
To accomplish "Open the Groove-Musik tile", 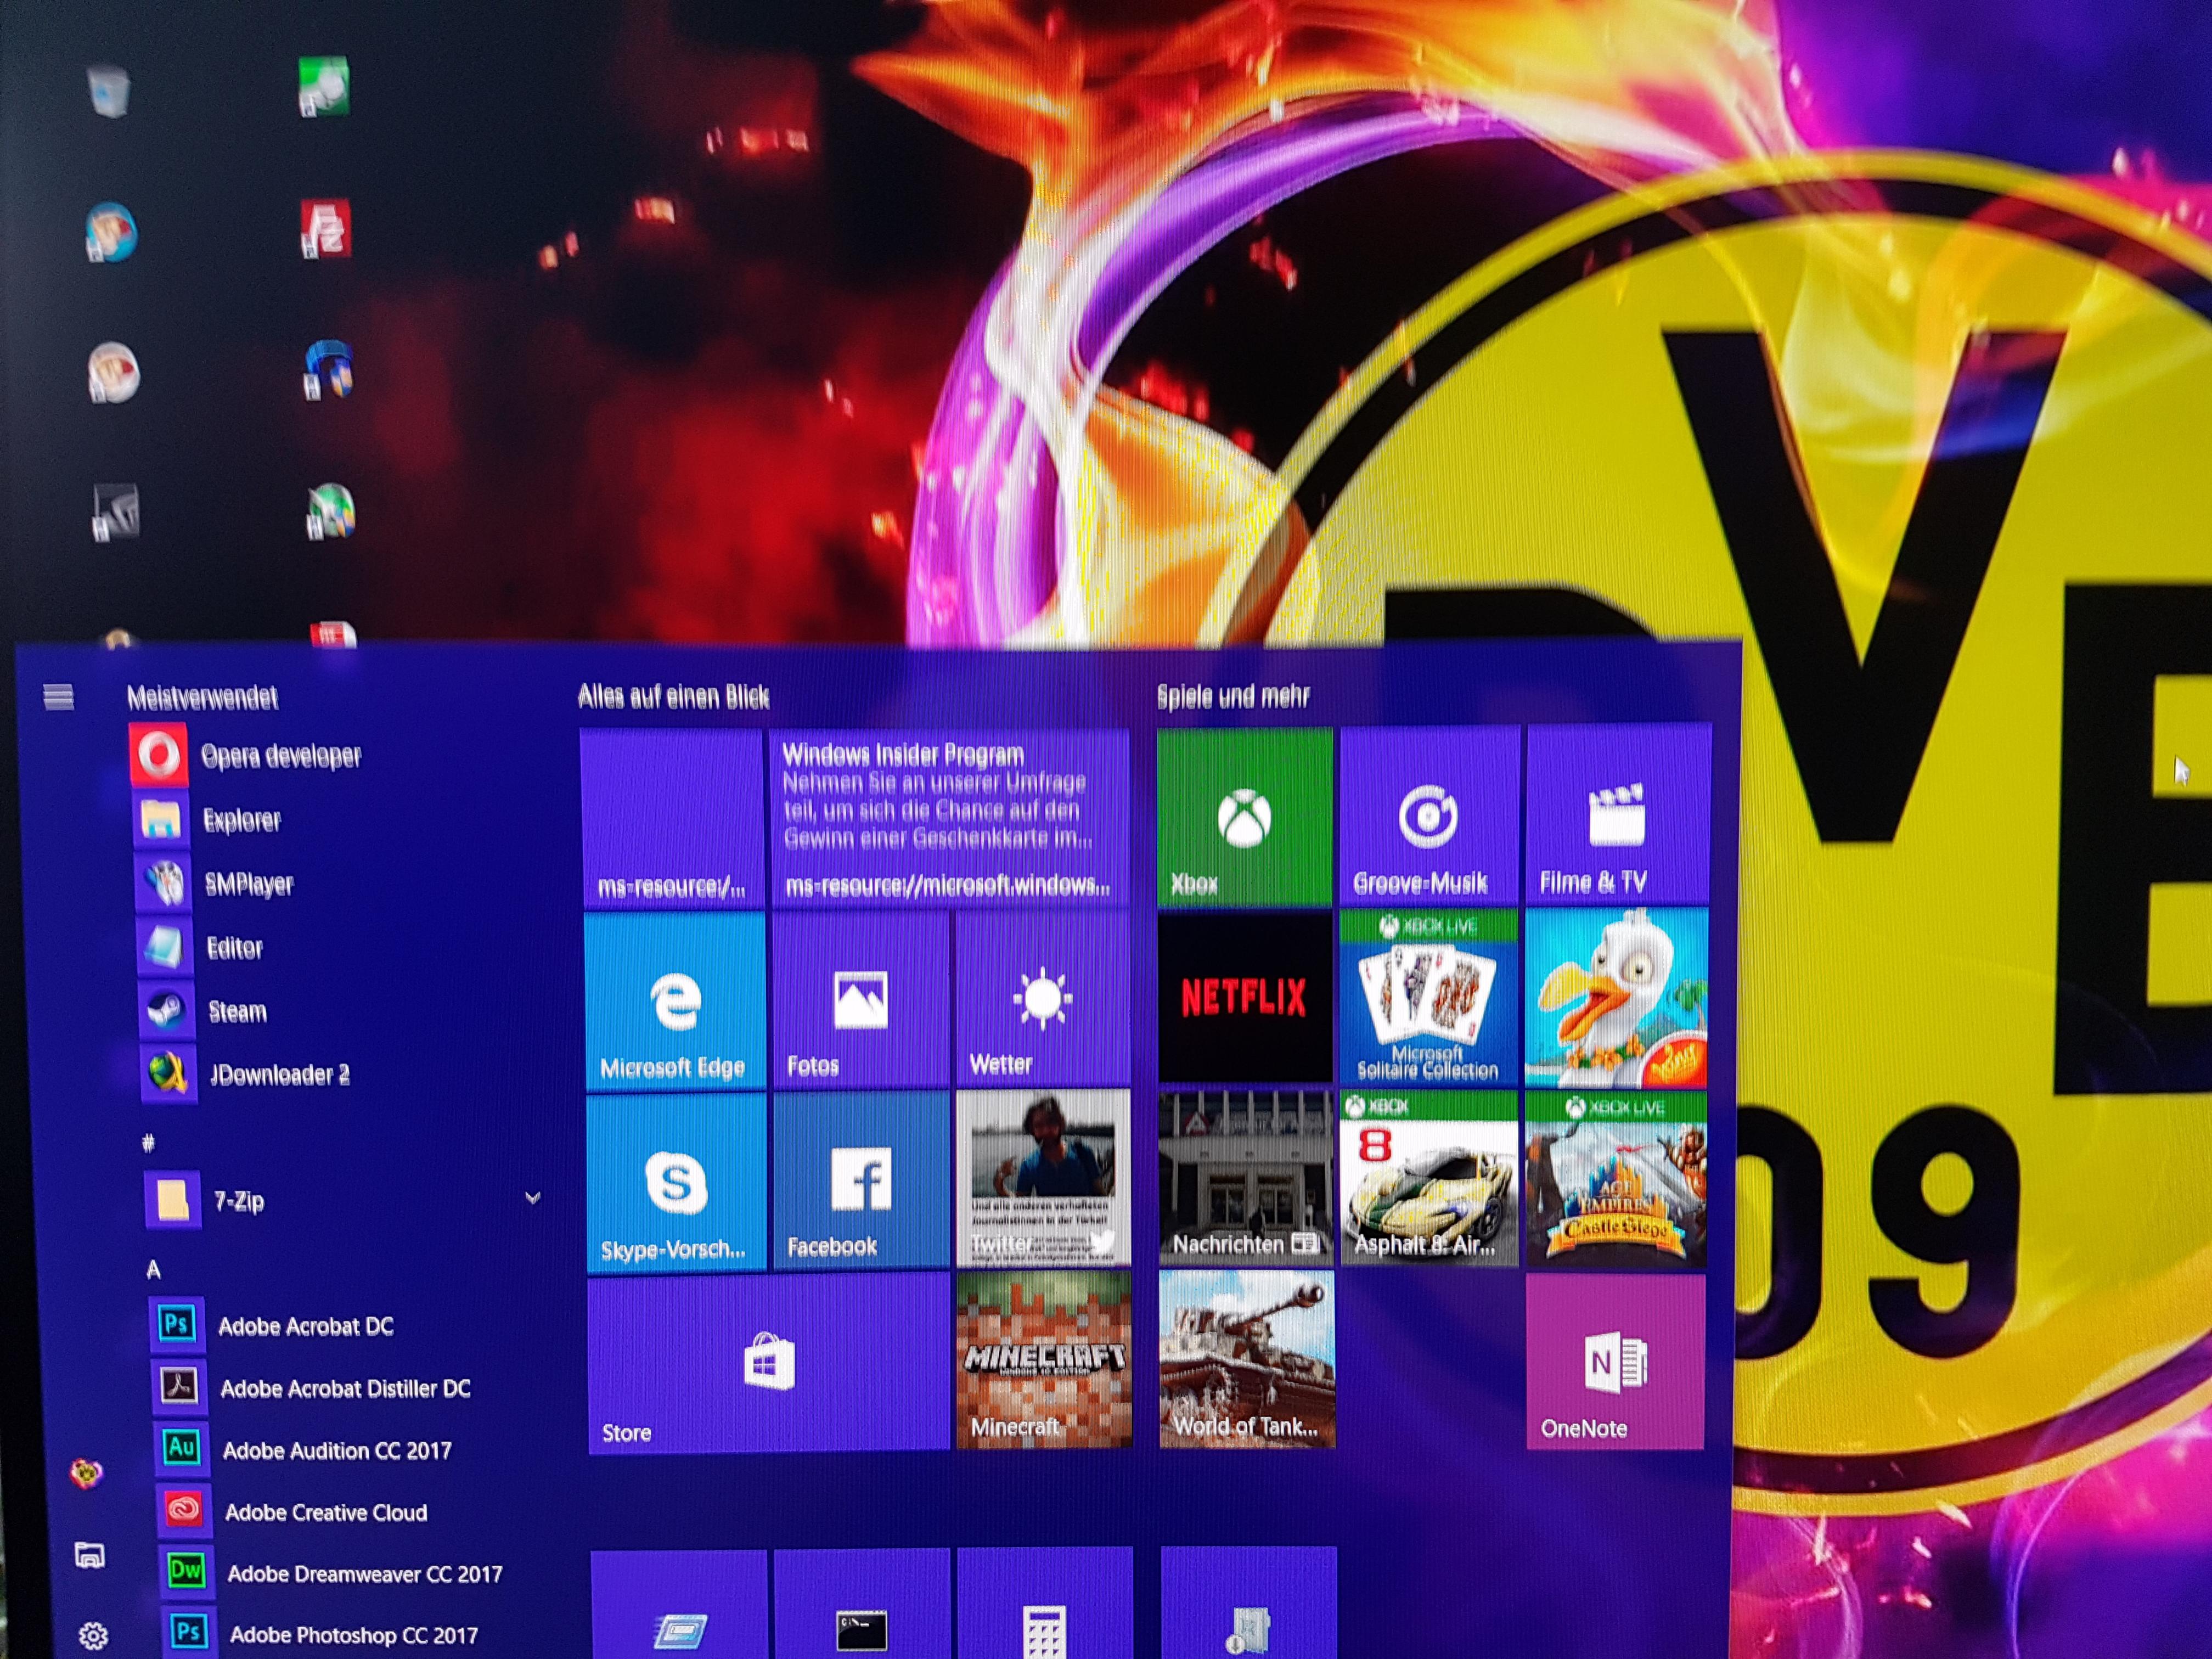I will [x=1428, y=817].
